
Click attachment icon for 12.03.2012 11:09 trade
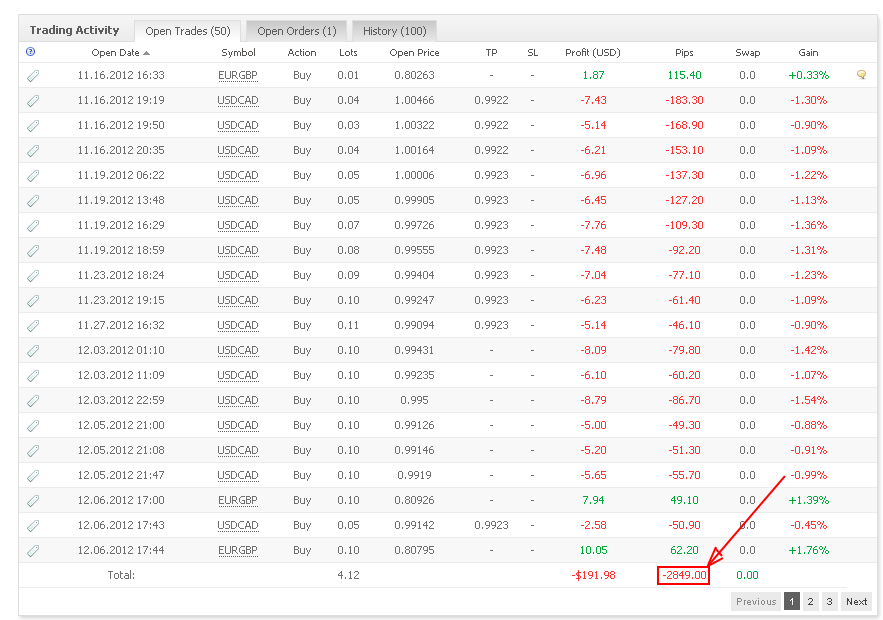click(x=33, y=376)
